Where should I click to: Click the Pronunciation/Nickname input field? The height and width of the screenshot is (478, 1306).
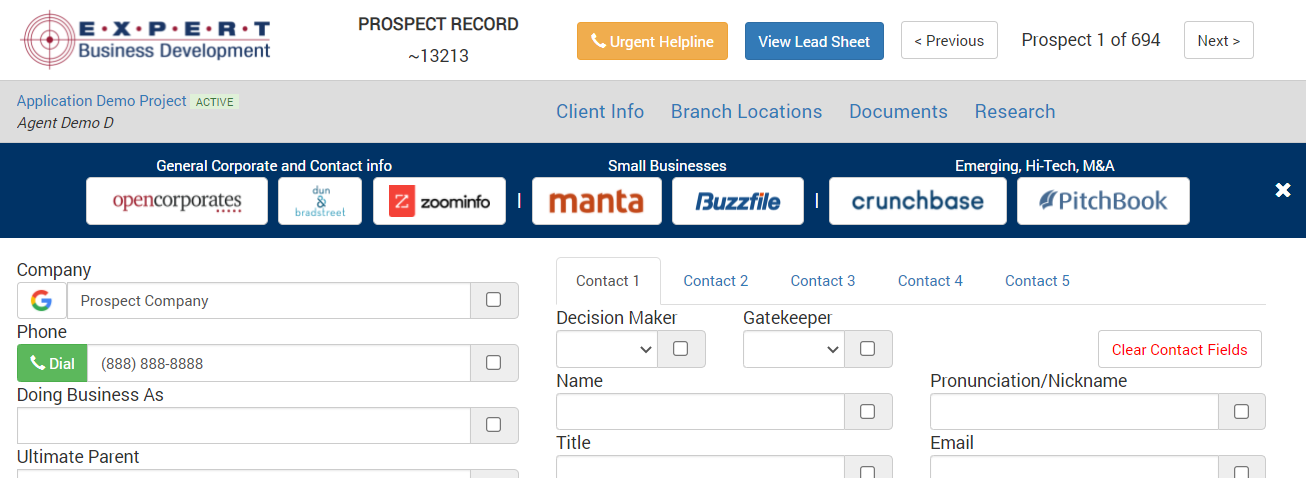click(1075, 411)
